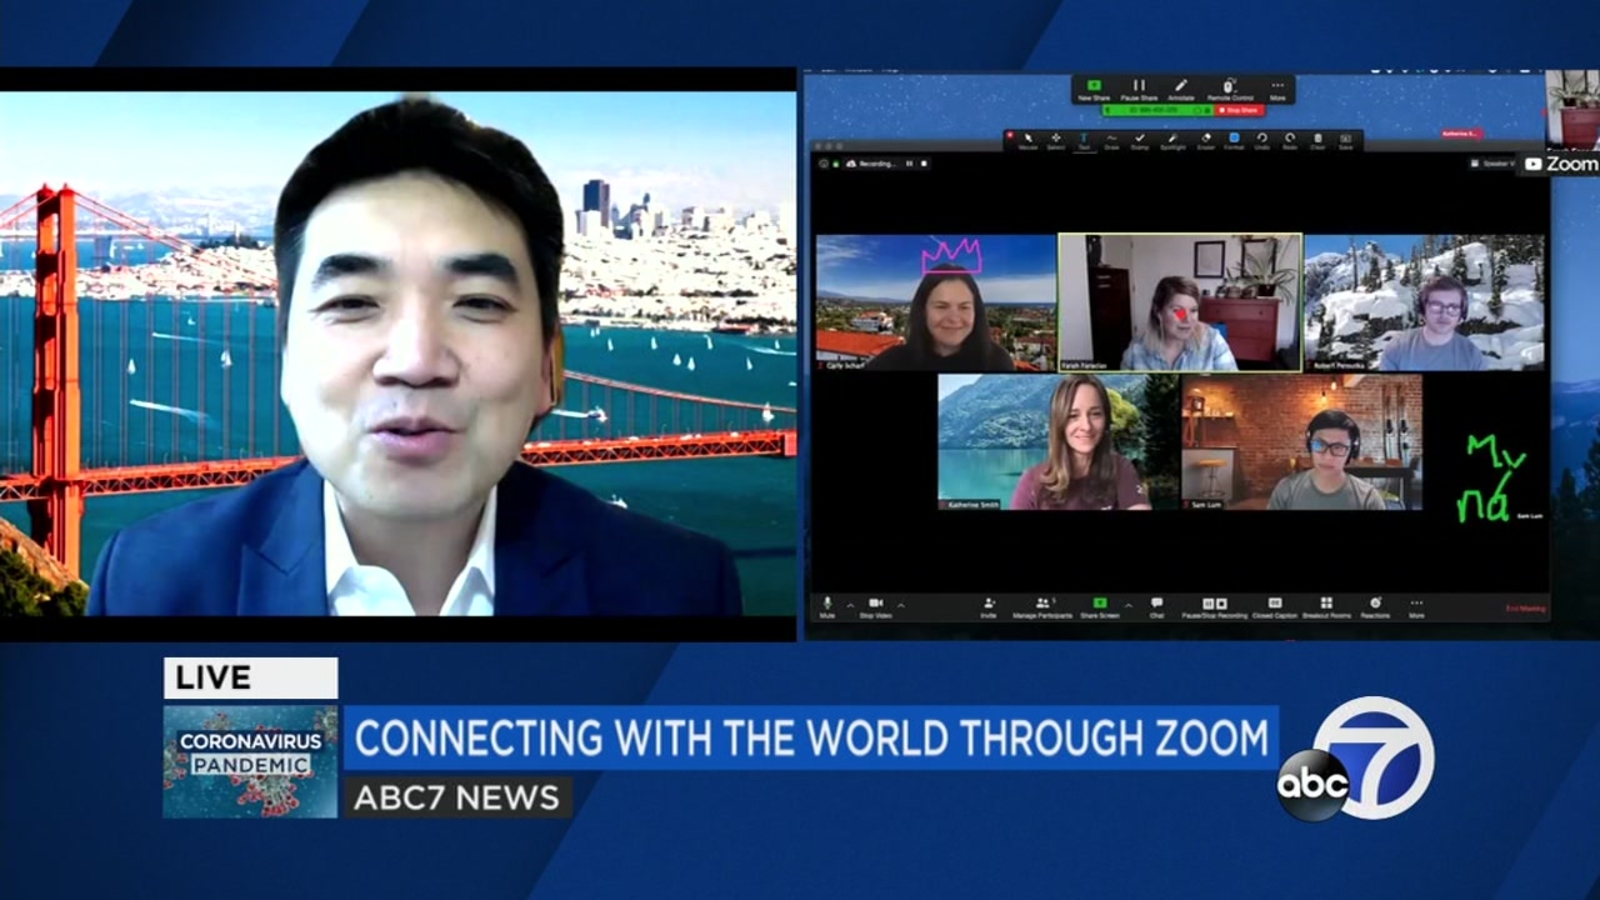
Task: Toggle Stop Video camera
Action: pyautogui.click(x=876, y=607)
